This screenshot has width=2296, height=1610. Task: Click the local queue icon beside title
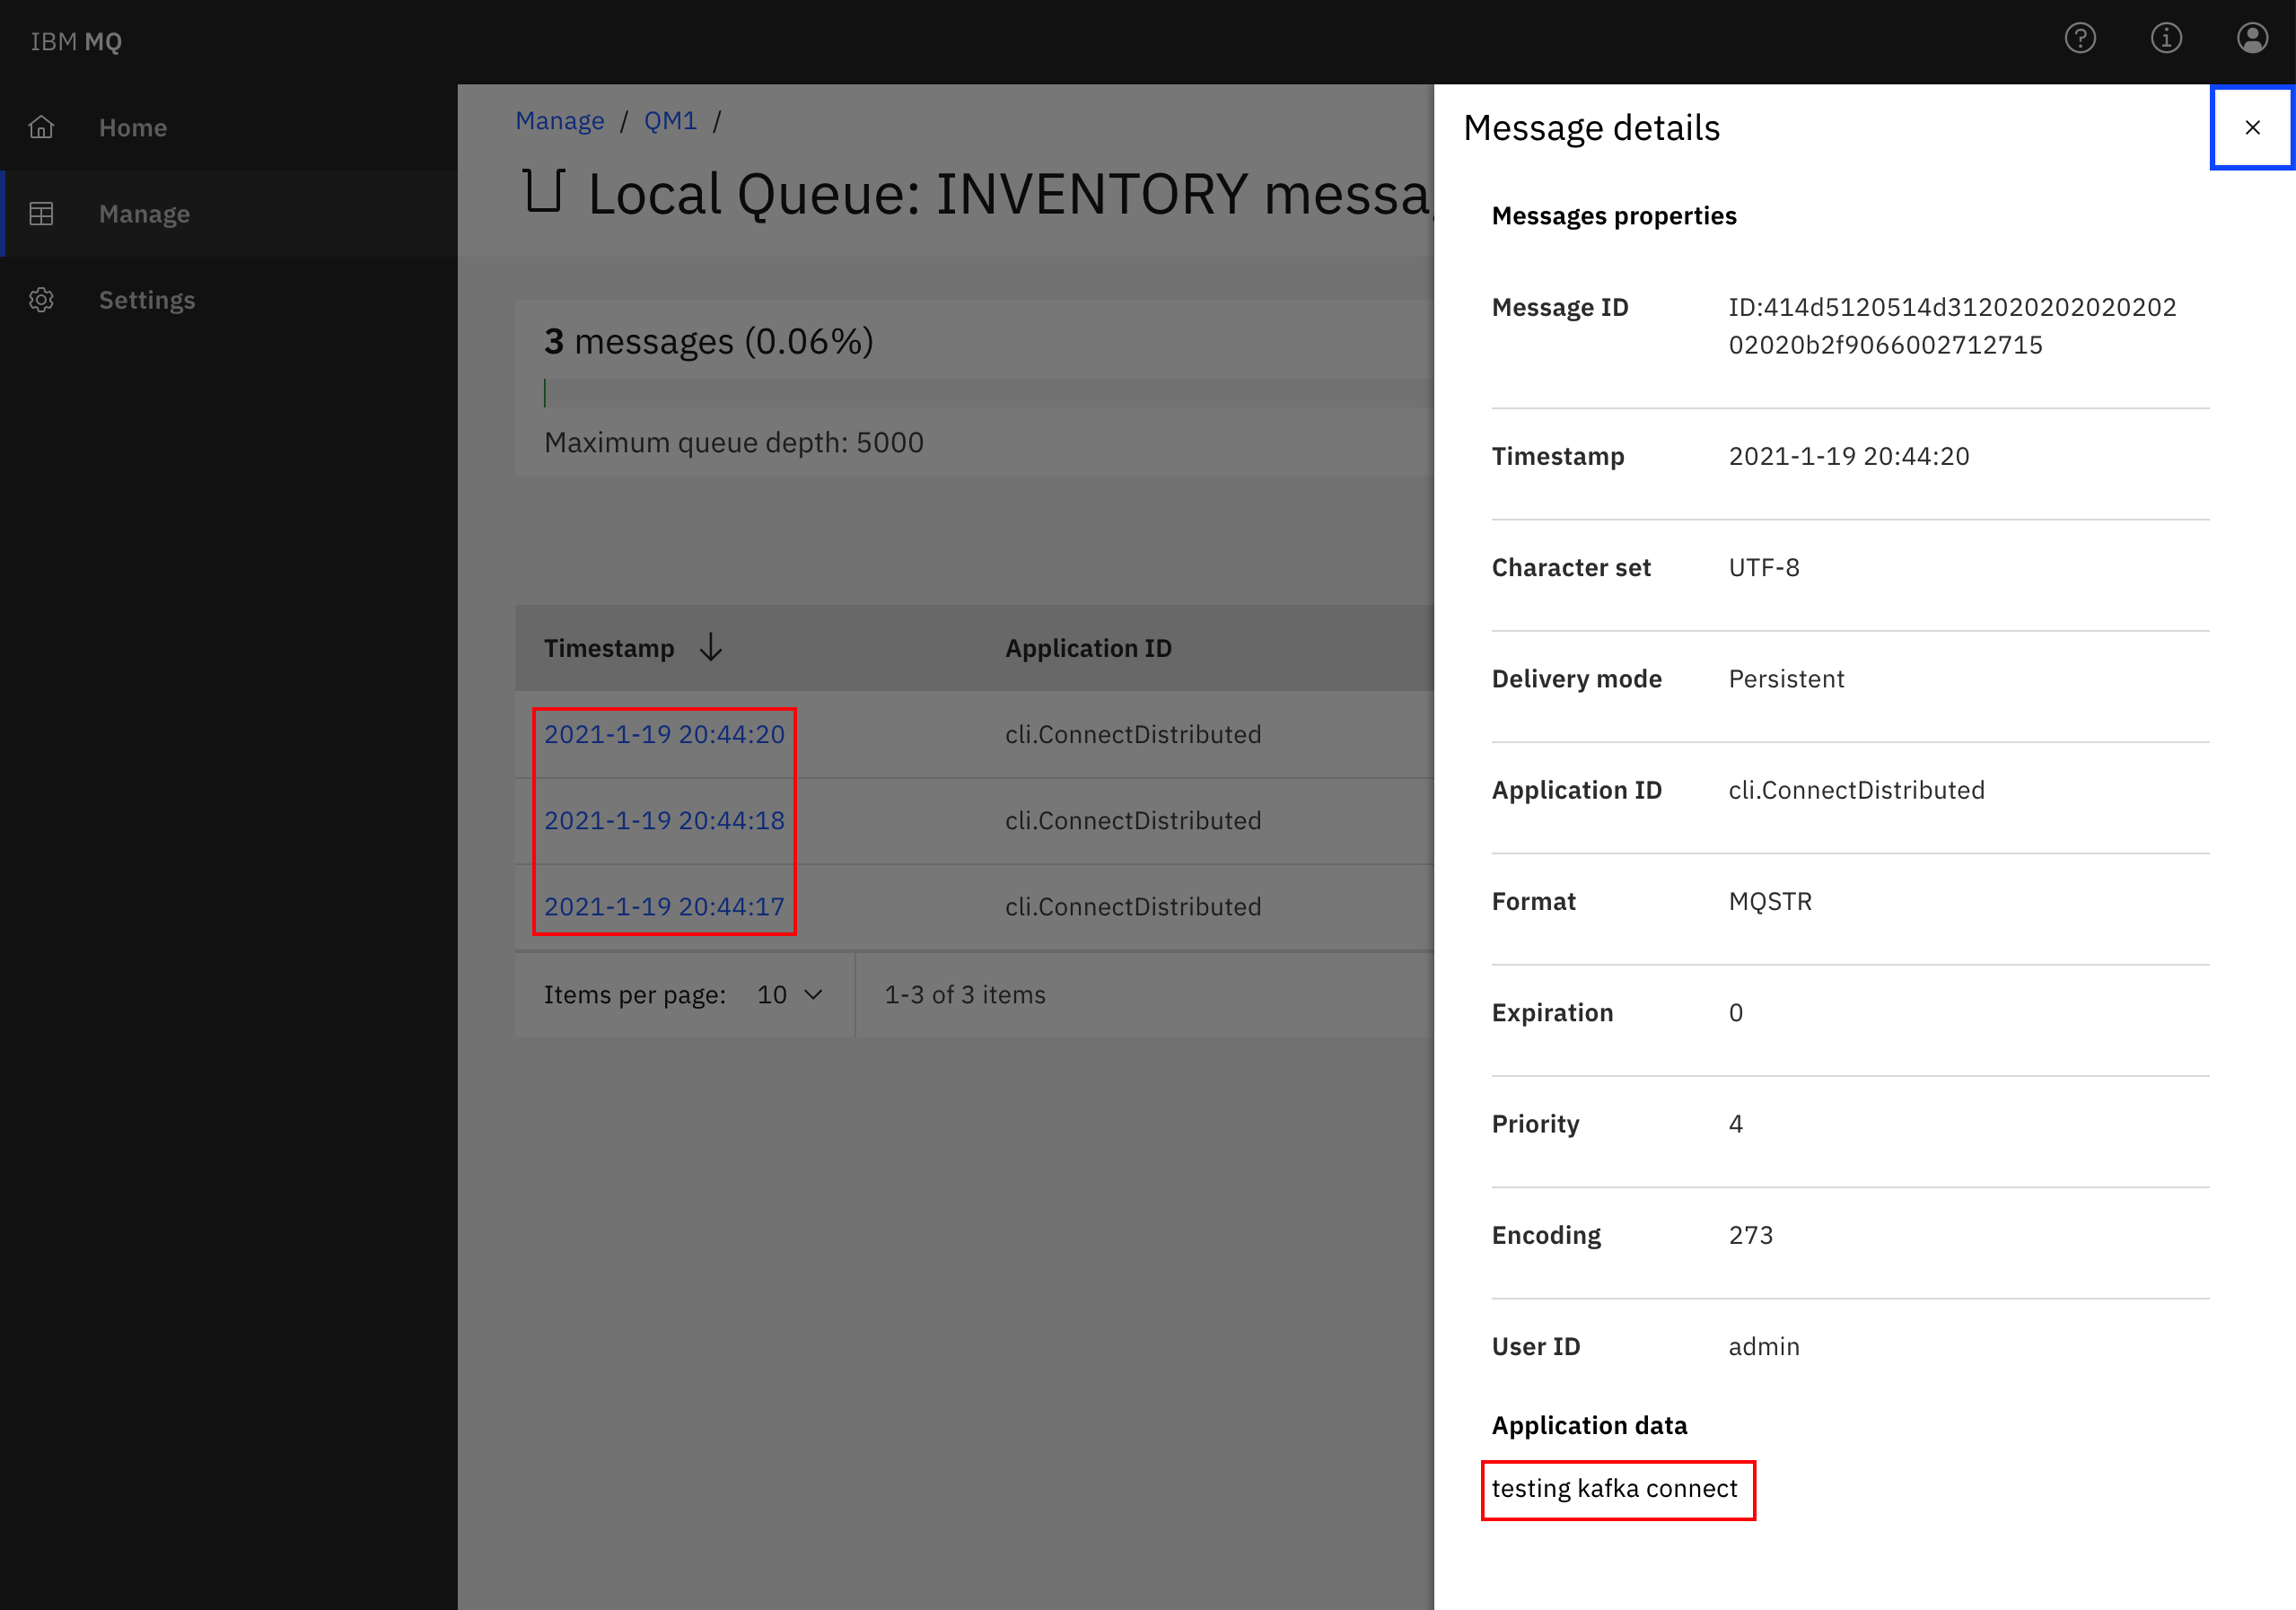coord(545,190)
